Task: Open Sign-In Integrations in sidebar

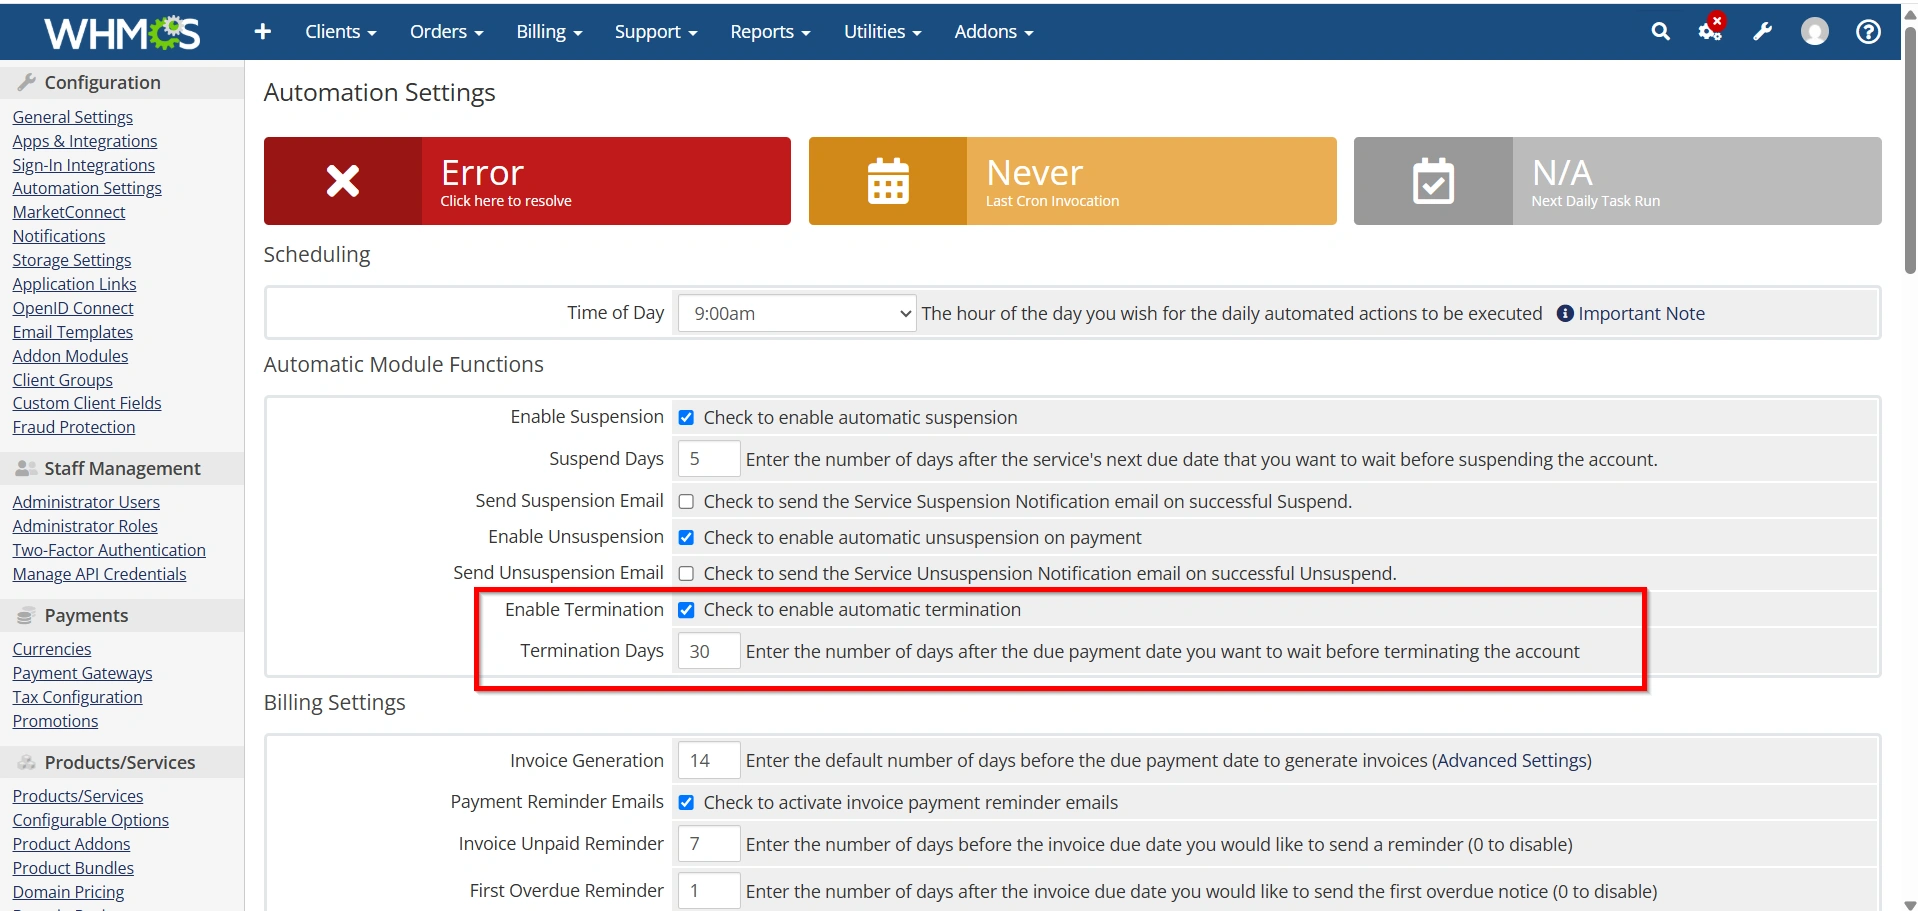Action: [x=84, y=165]
